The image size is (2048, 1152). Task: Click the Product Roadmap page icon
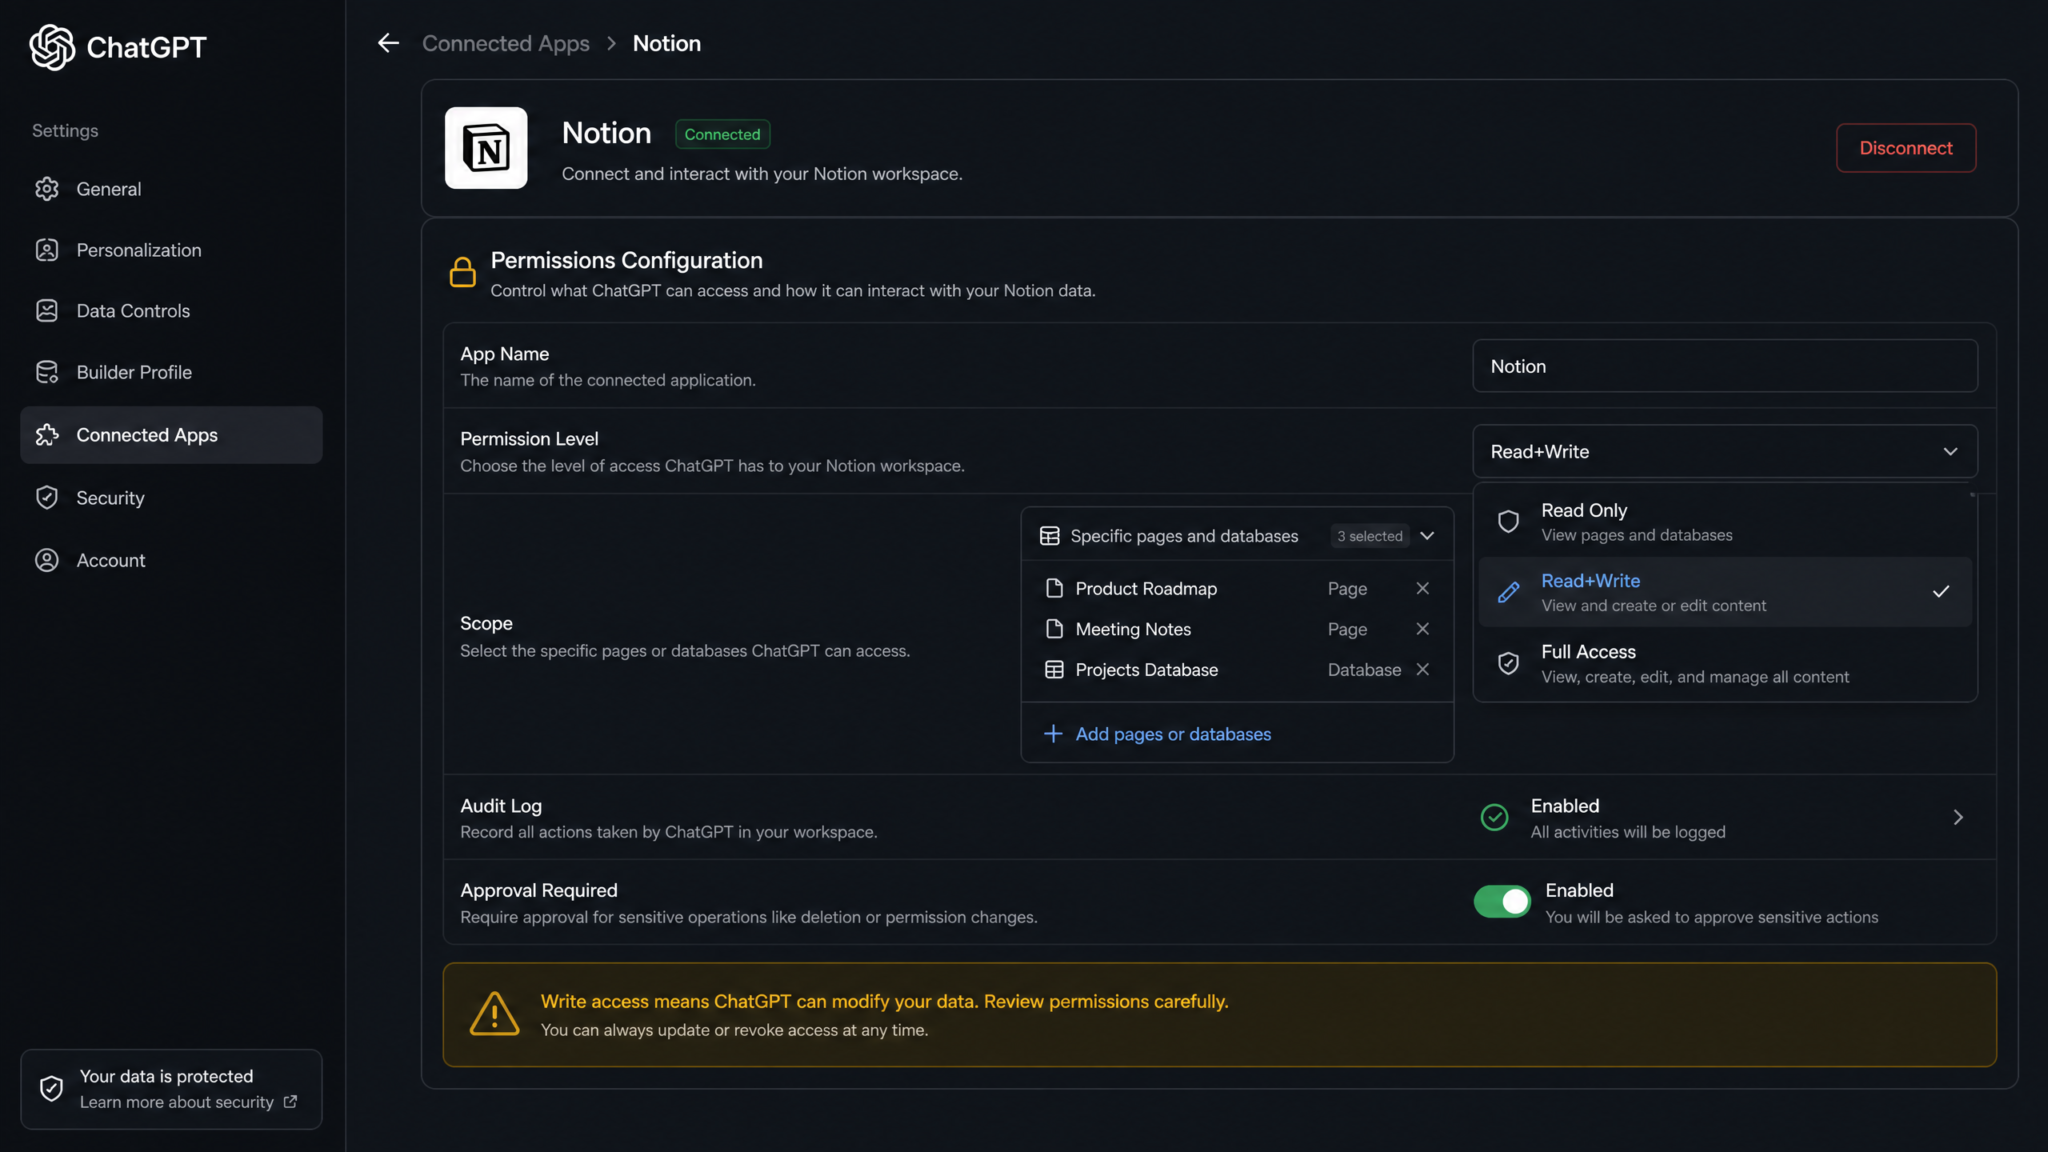pyautogui.click(x=1054, y=588)
